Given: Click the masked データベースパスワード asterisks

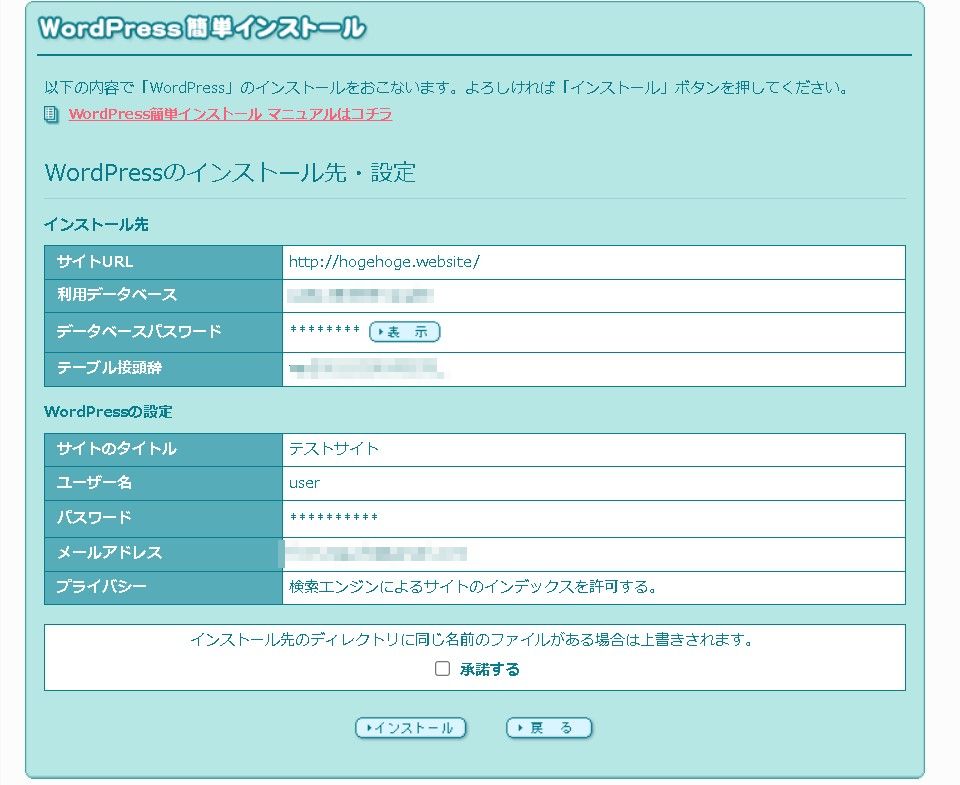Looking at the screenshot, I should pos(324,331).
